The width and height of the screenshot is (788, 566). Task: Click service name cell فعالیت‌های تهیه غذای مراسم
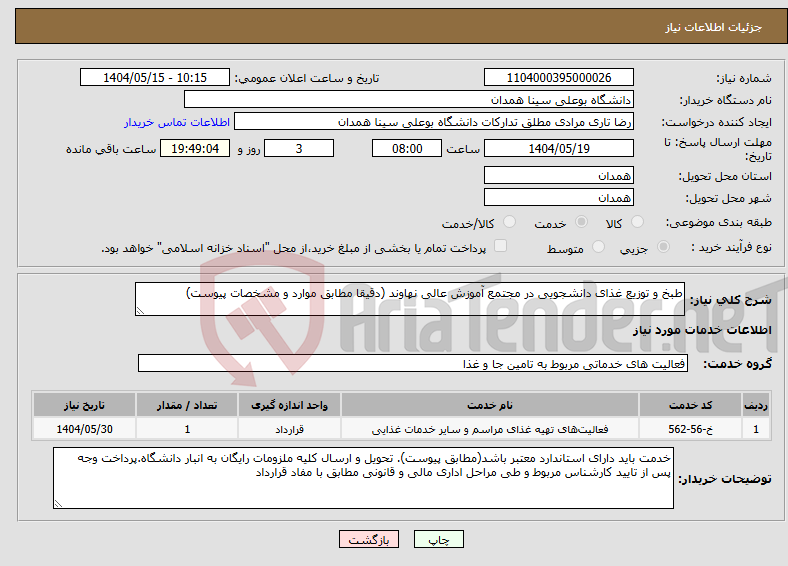click(x=490, y=429)
